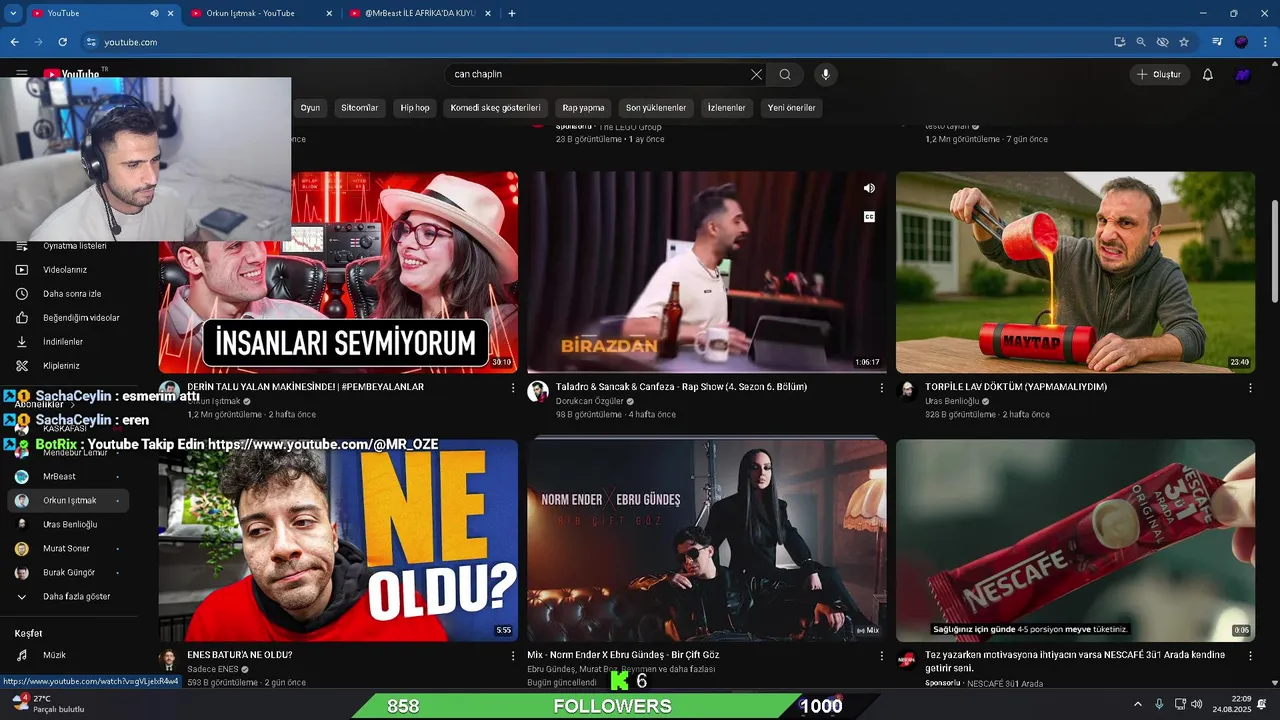Start voice search with microphone icon
The height and width of the screenshot is (720, 1280).
tap(825, 74)
